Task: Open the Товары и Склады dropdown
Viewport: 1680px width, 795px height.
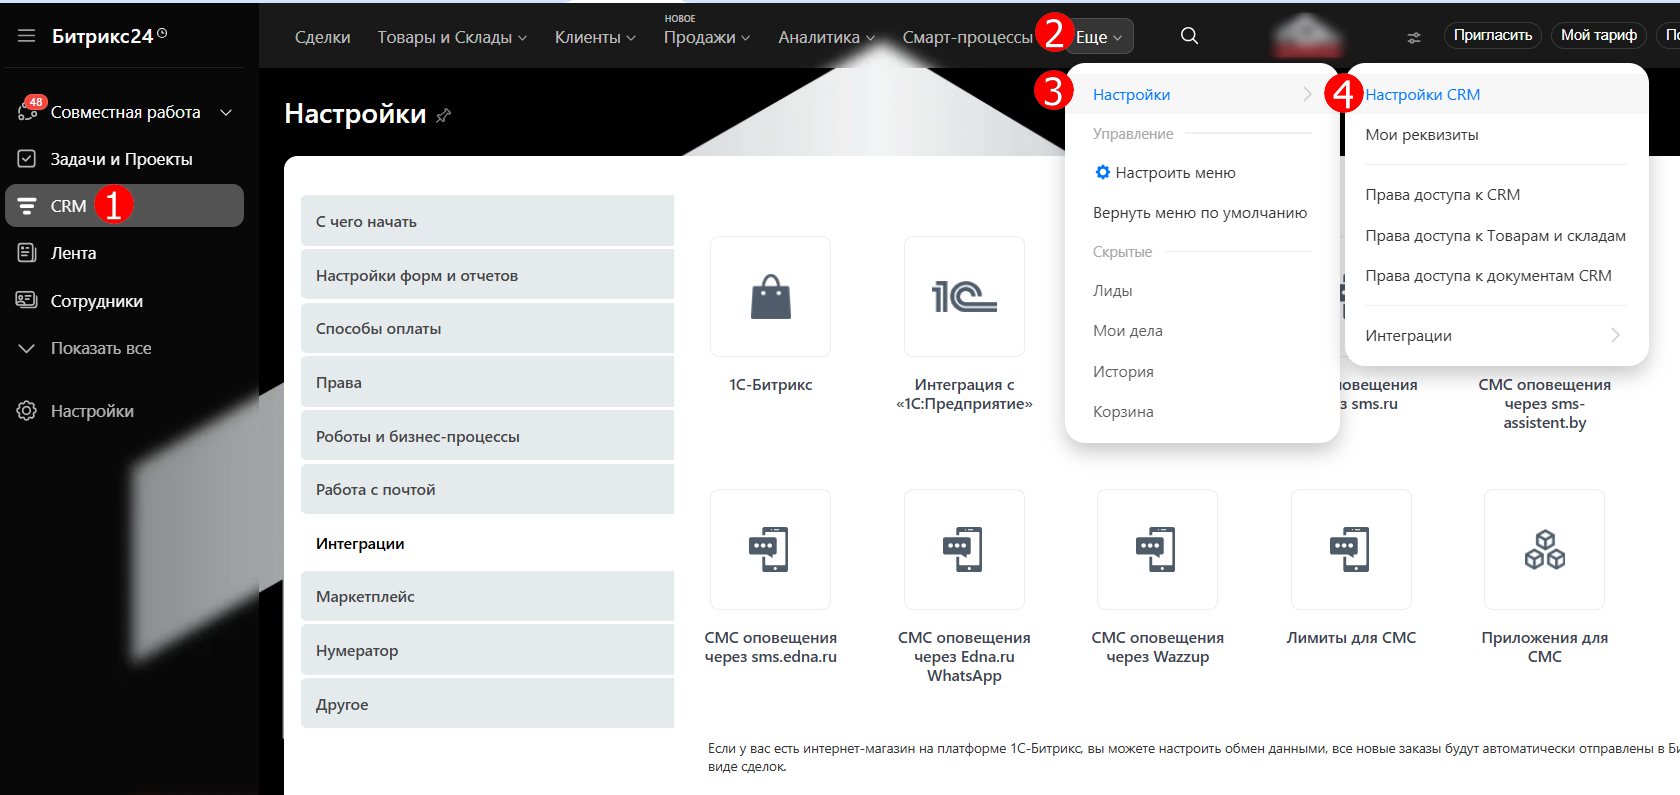Action: tap(452, 37)
